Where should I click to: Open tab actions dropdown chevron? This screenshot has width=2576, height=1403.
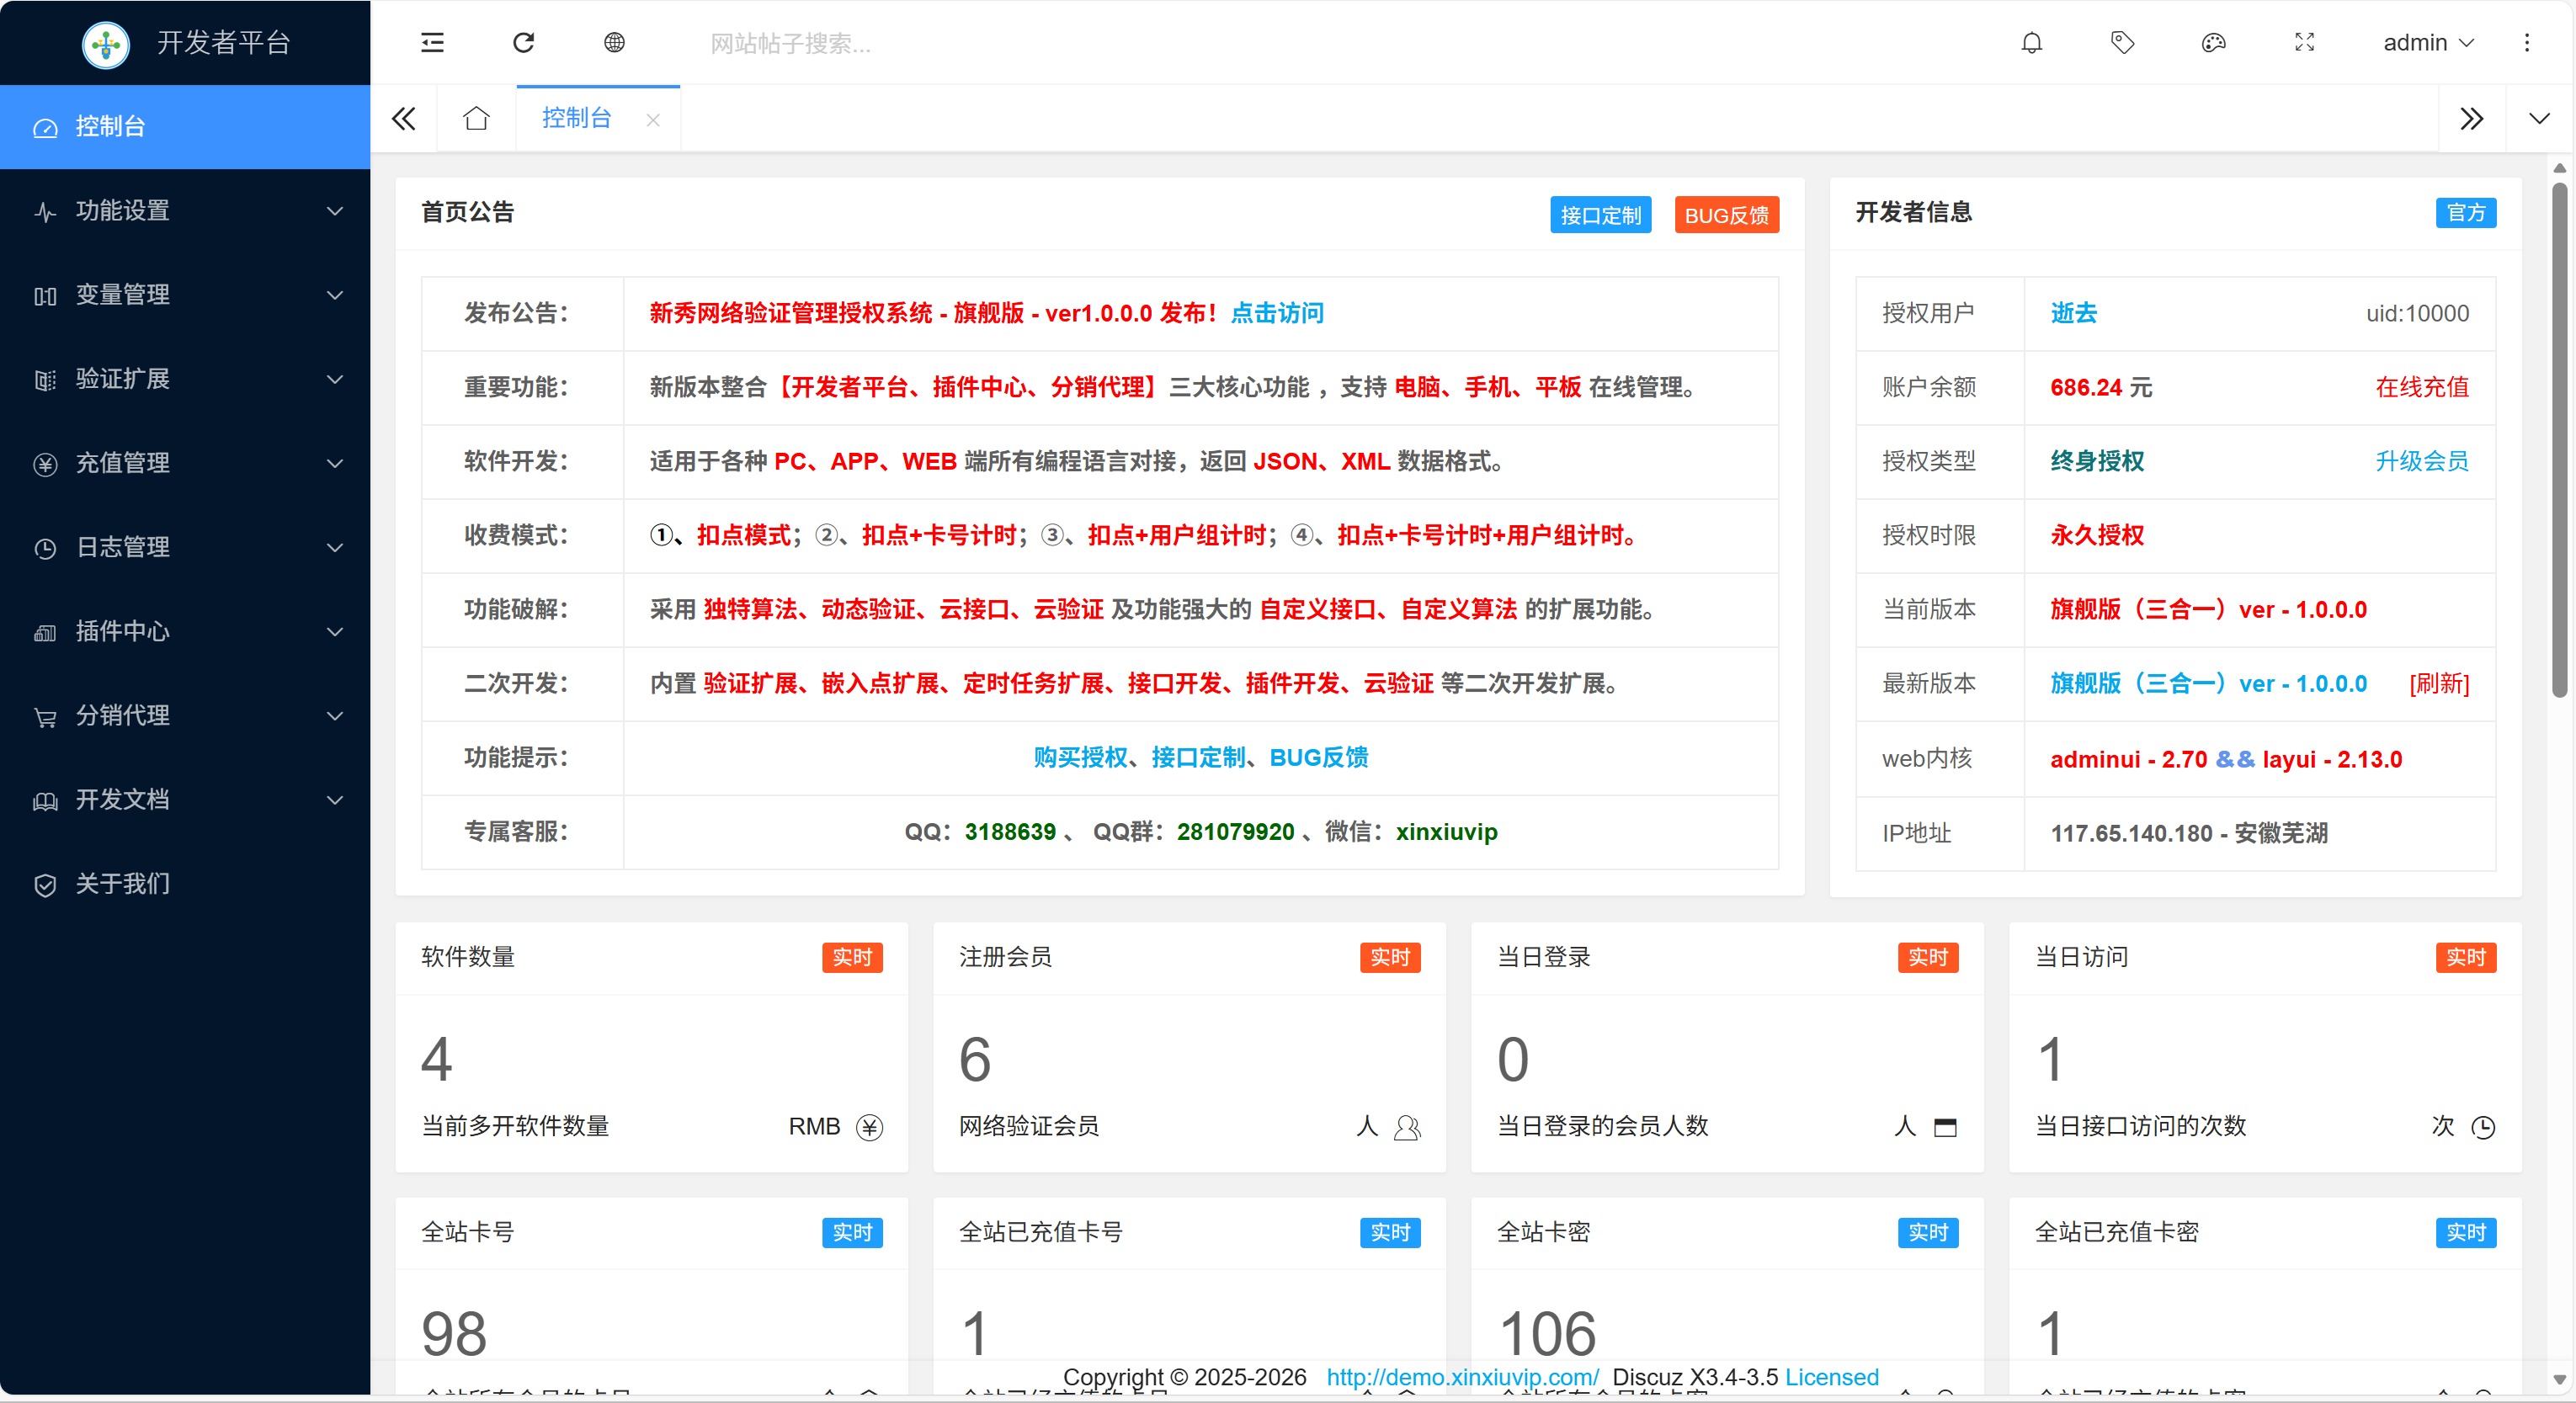(x=2539, y=118)
